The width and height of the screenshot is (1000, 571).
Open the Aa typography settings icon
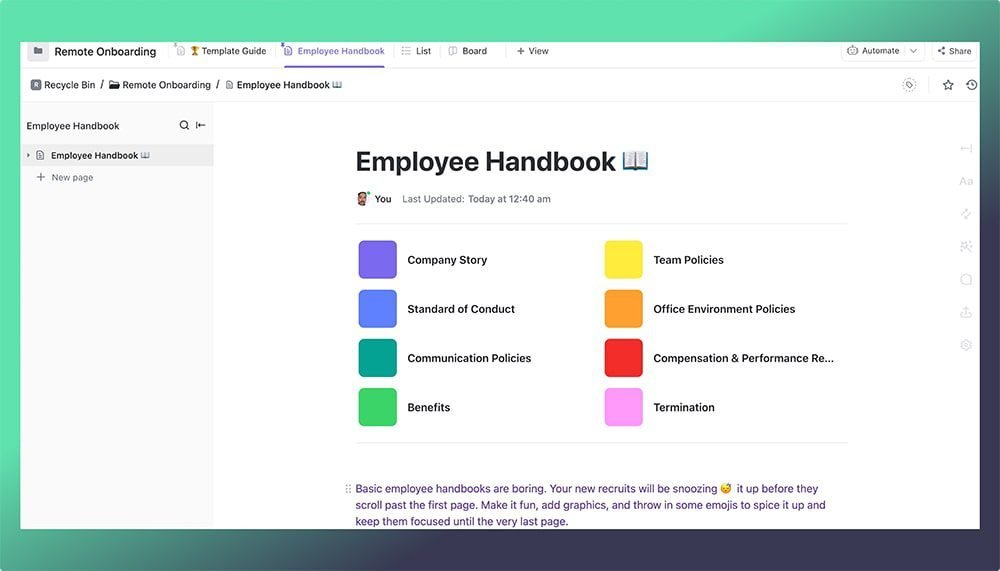point(966,181)
